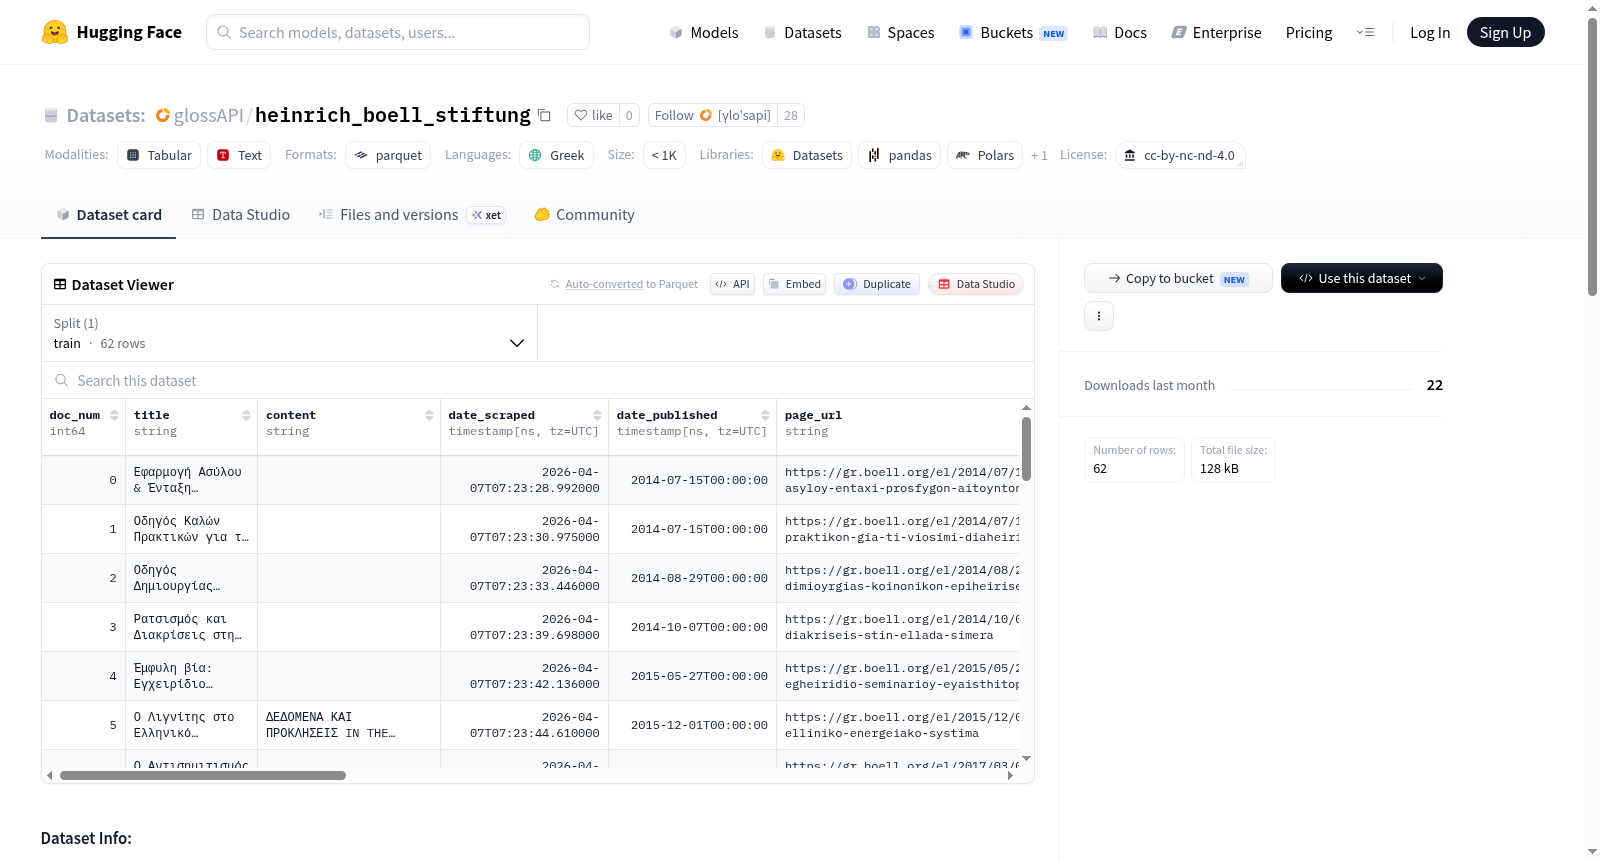The height and width of the screenshot is (861, 1600).
Task: Open Buckets in top navigation
Action: pyautogui.click(x=1013, y=32)
